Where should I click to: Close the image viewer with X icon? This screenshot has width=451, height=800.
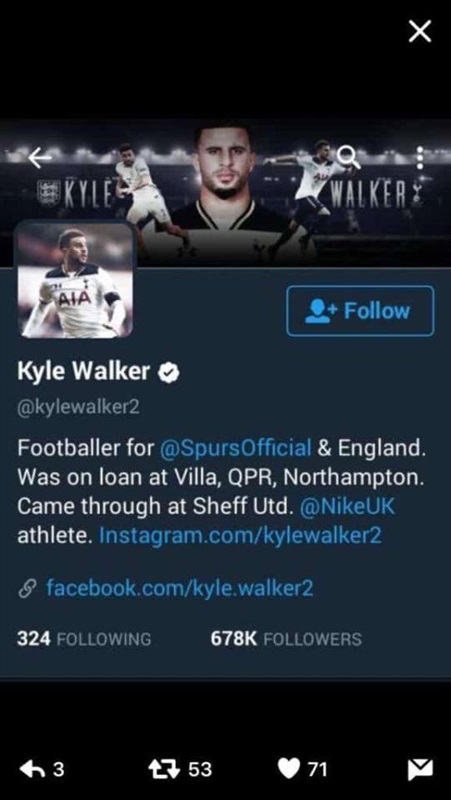(x=420, y=32)
